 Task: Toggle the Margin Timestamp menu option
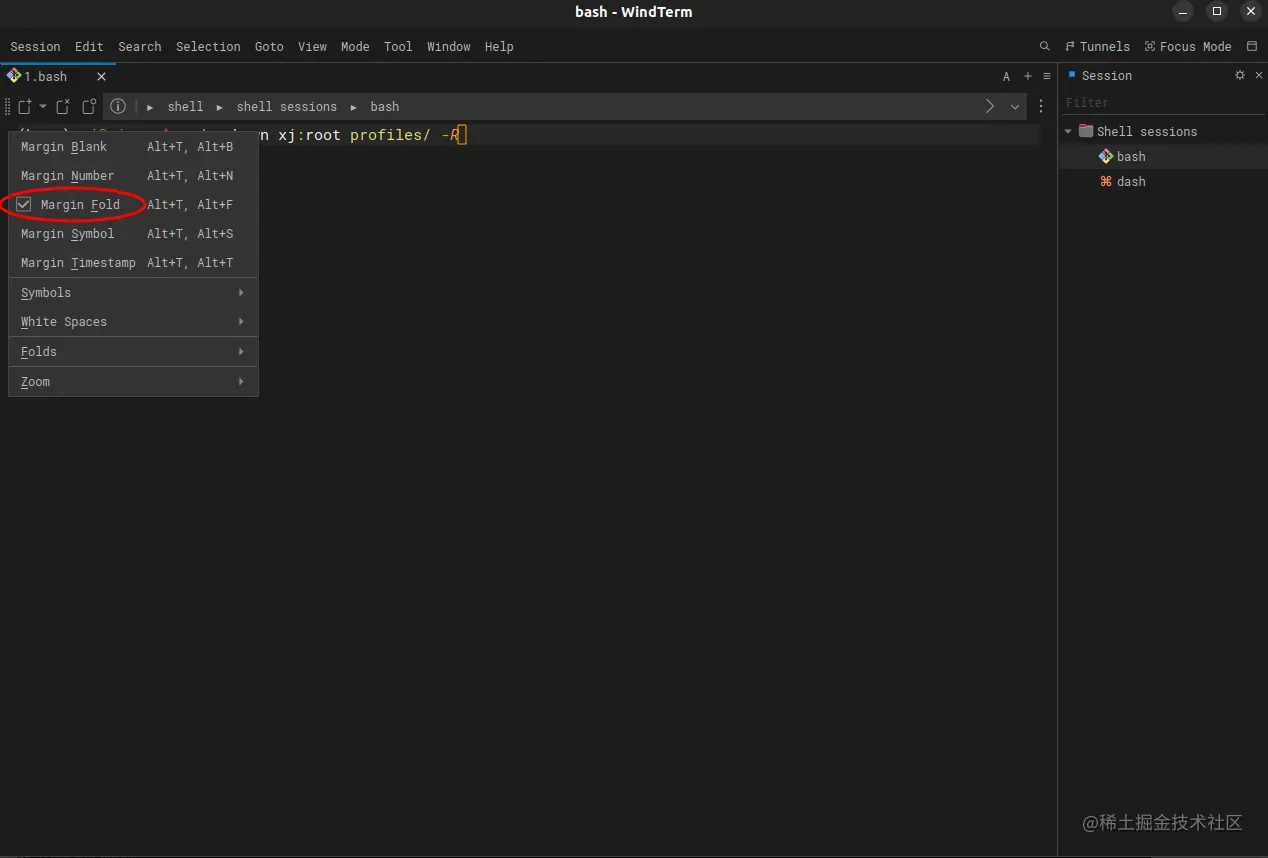point(133,262)
